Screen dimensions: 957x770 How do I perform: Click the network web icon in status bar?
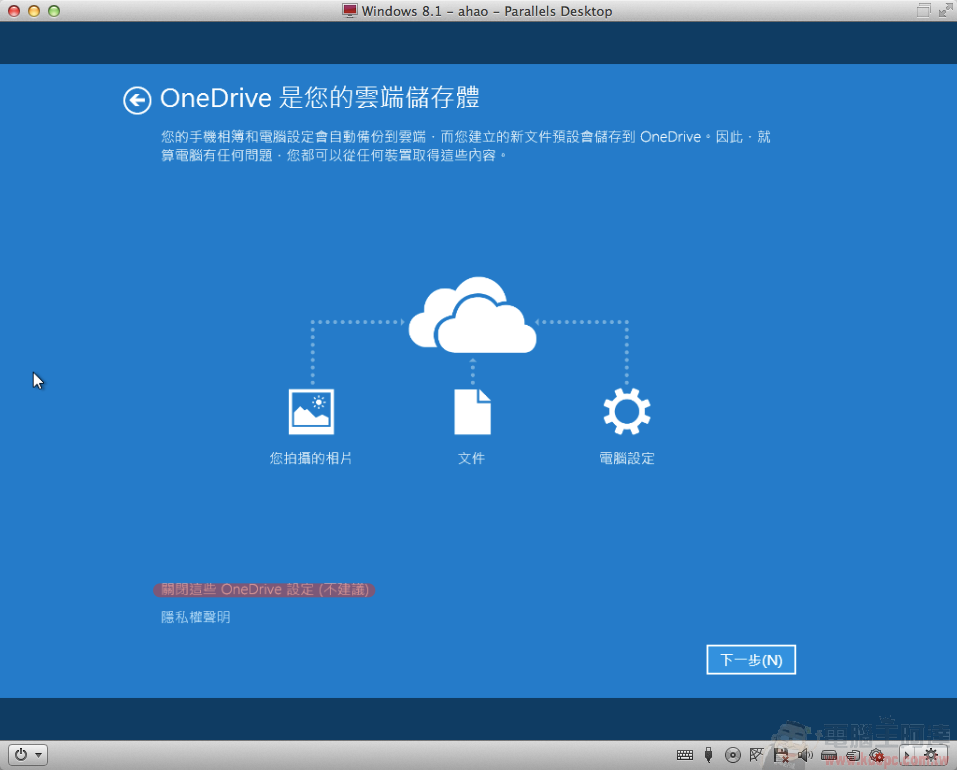[x=757, y=755]
